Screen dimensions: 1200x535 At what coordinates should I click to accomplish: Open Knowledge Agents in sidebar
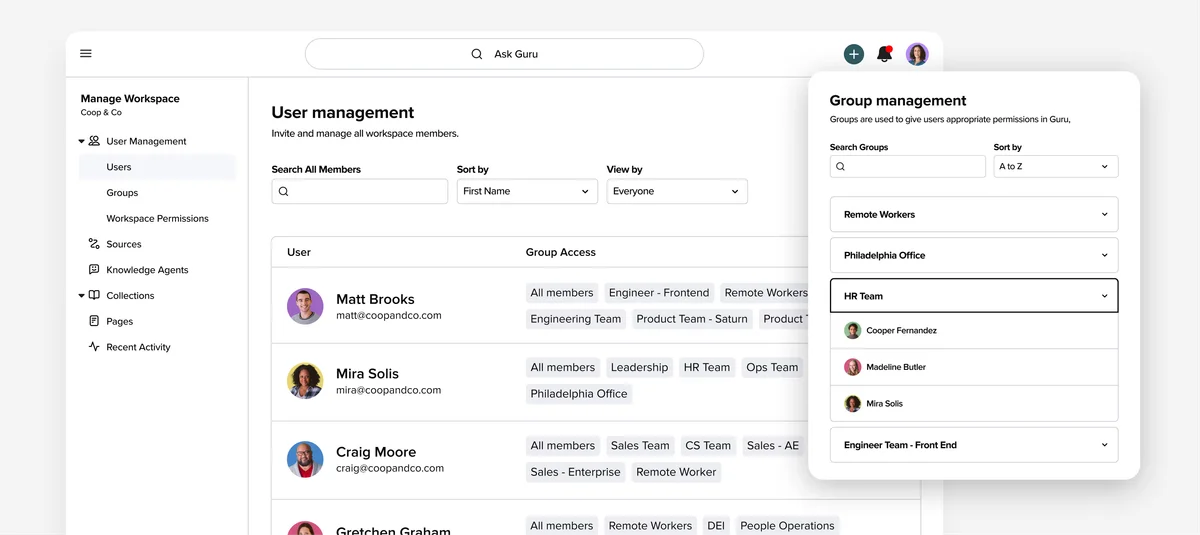(x=147, y=270)
